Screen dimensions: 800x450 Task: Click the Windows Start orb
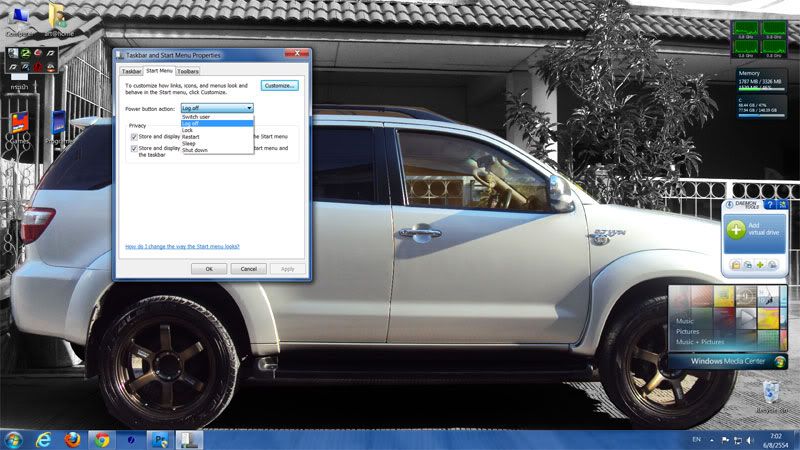tap(13, 439)
